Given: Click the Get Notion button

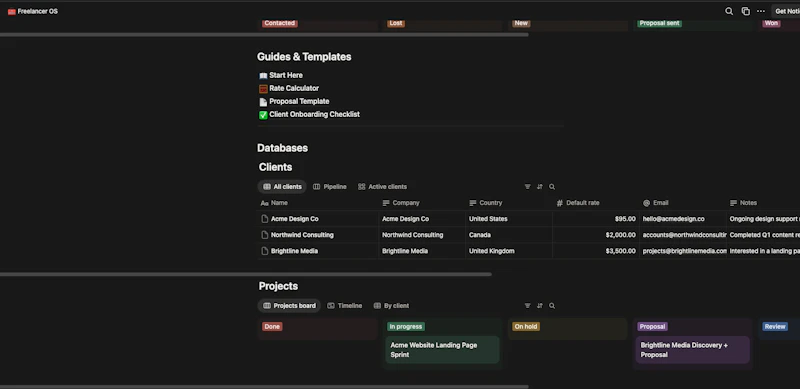Looking at the screenshot, I should [x=786, y=11].
